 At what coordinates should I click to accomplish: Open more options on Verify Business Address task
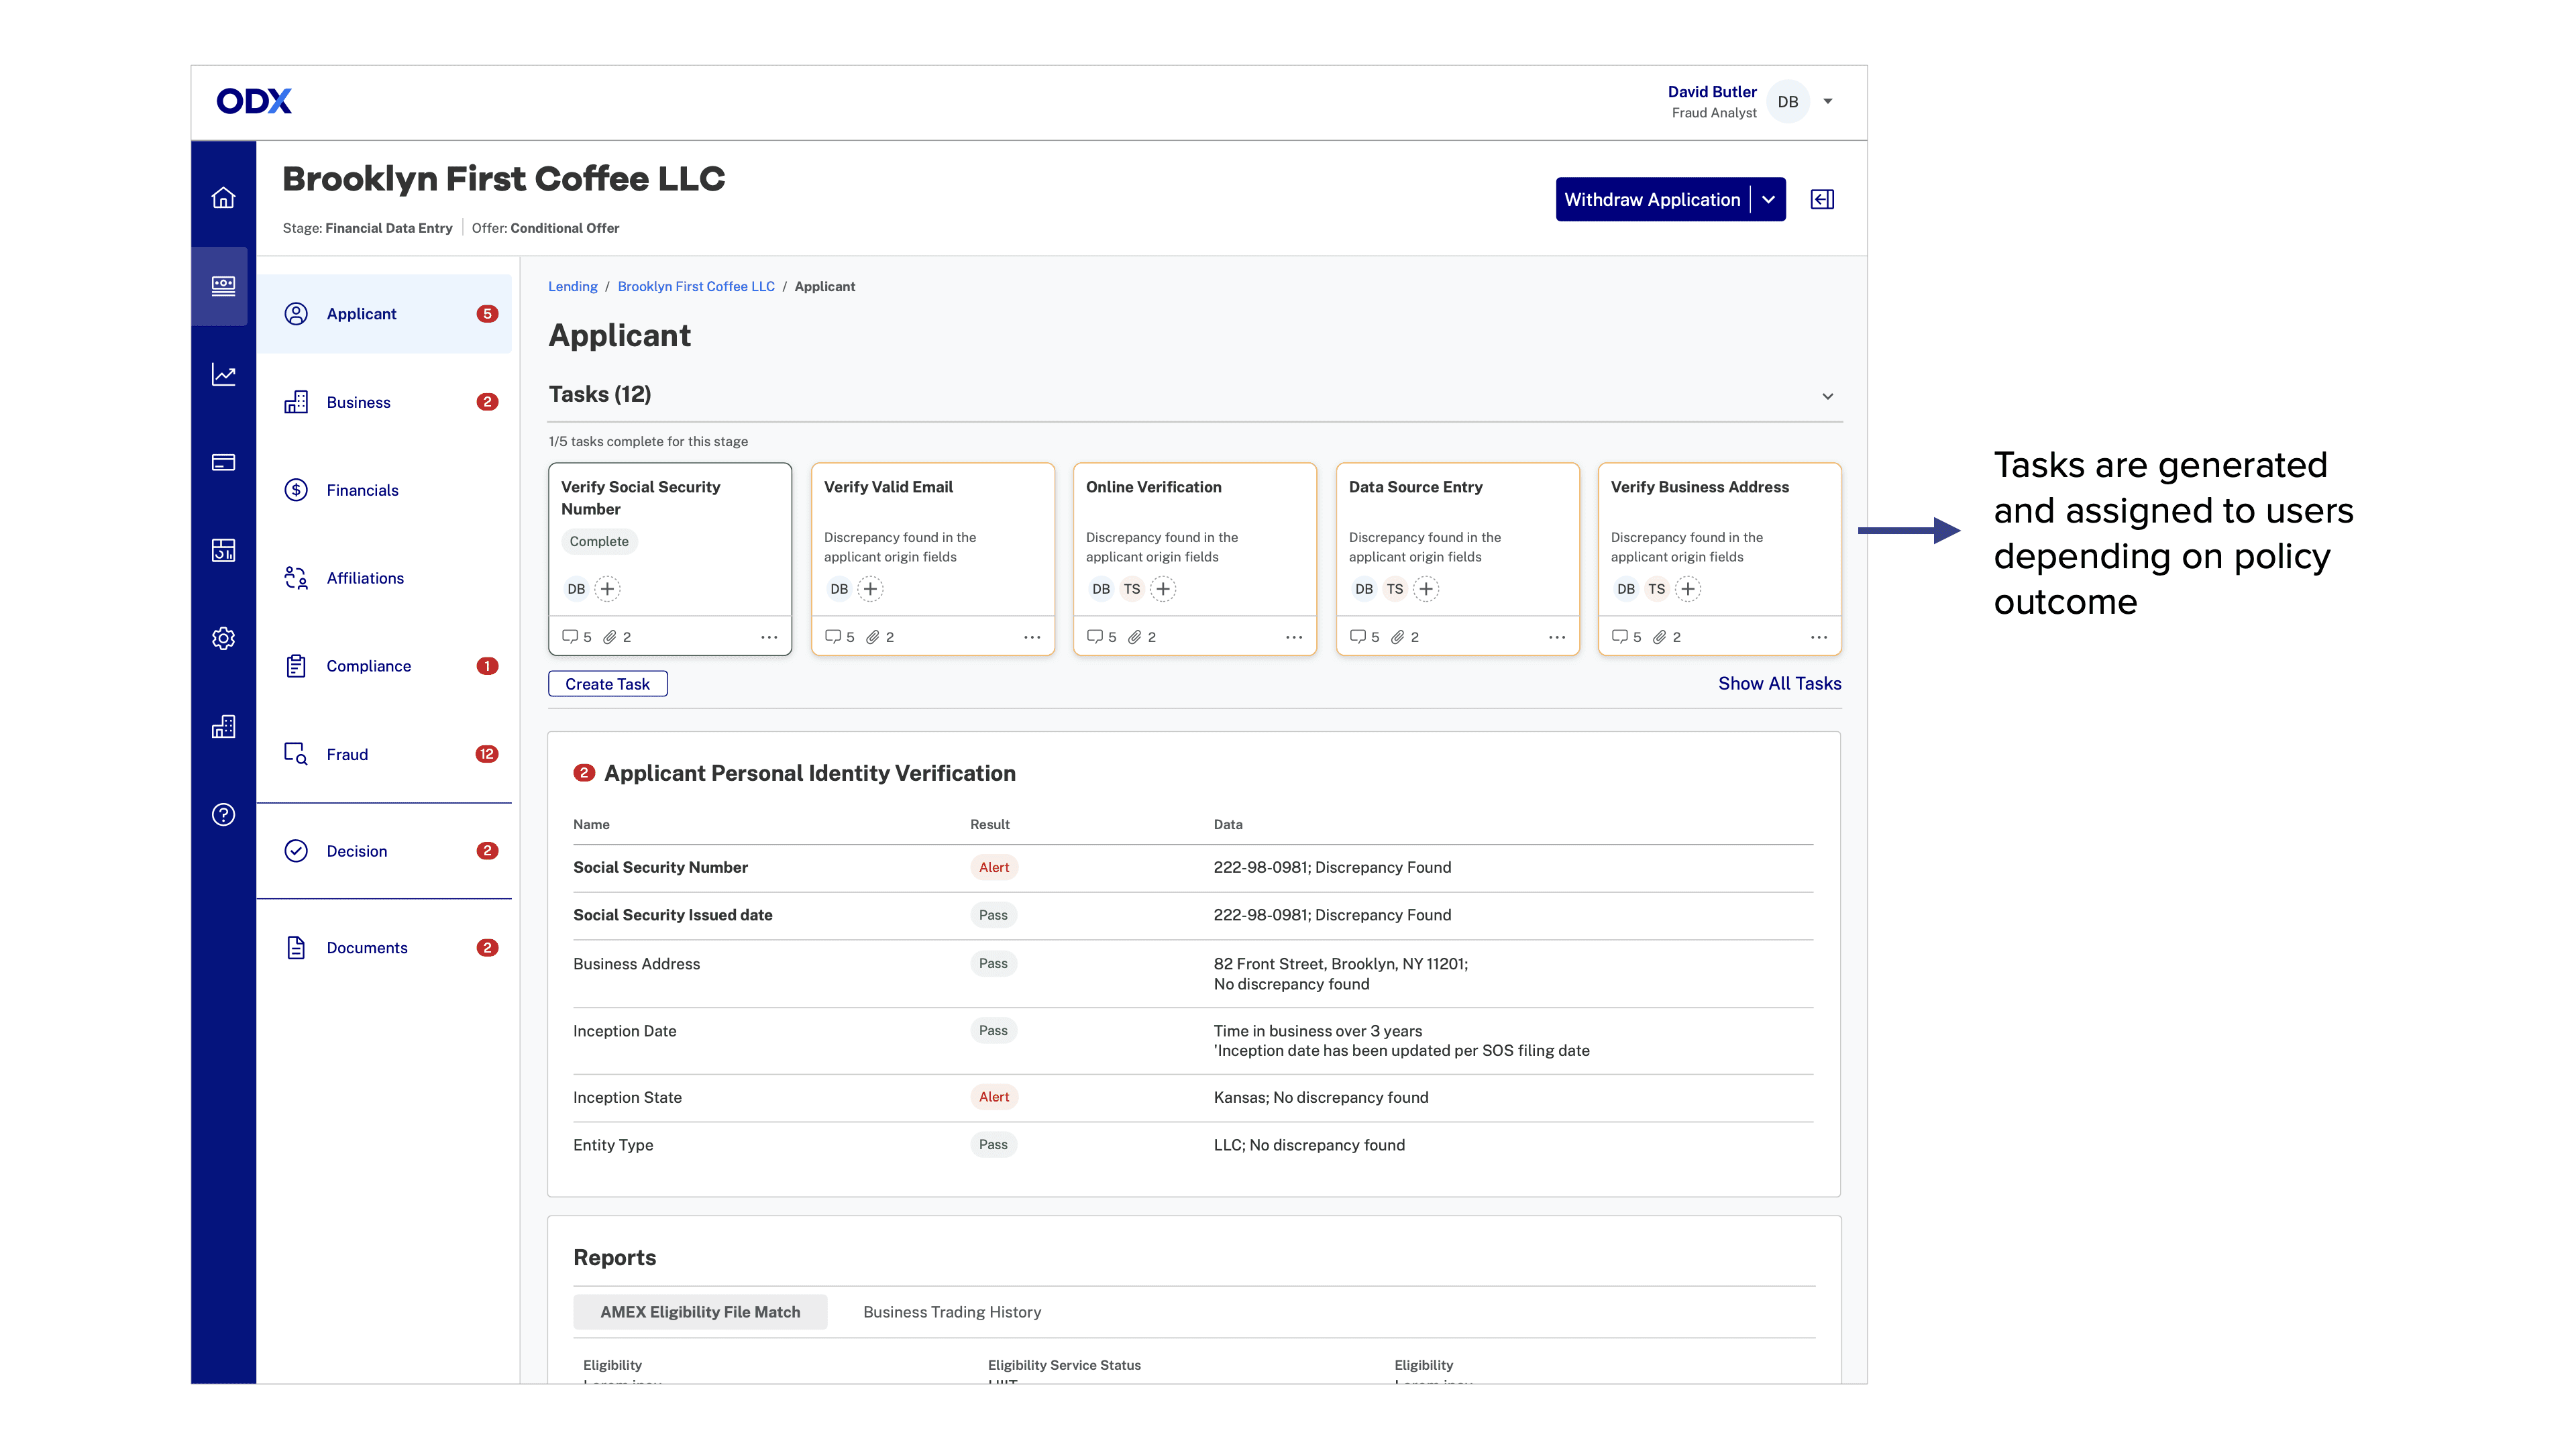click(x=1818, y=637)
